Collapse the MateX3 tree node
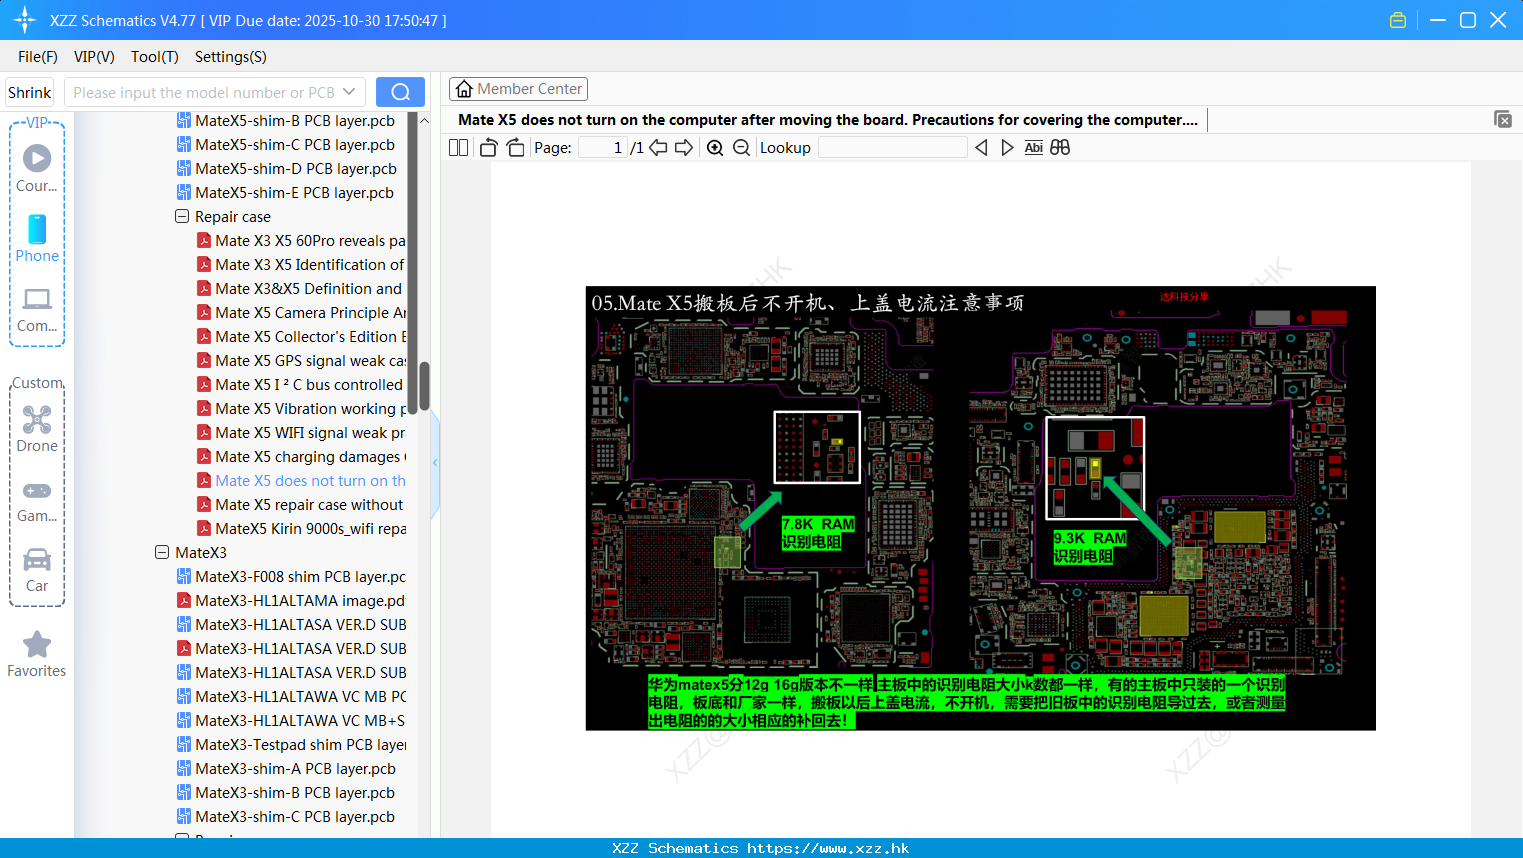Image resolution: width=1523 pixels, height=858 pixels. click(162, 552)
